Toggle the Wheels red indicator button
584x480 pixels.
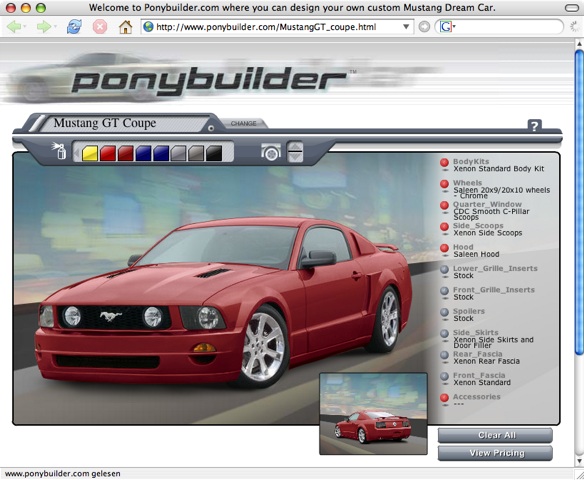tap(444, 184)
